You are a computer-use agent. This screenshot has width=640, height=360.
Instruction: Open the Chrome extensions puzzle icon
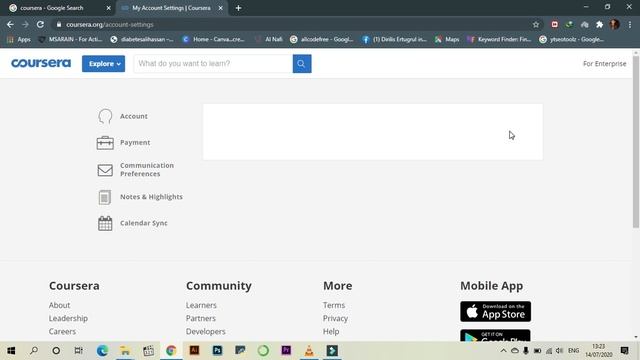tap(599, 24)
